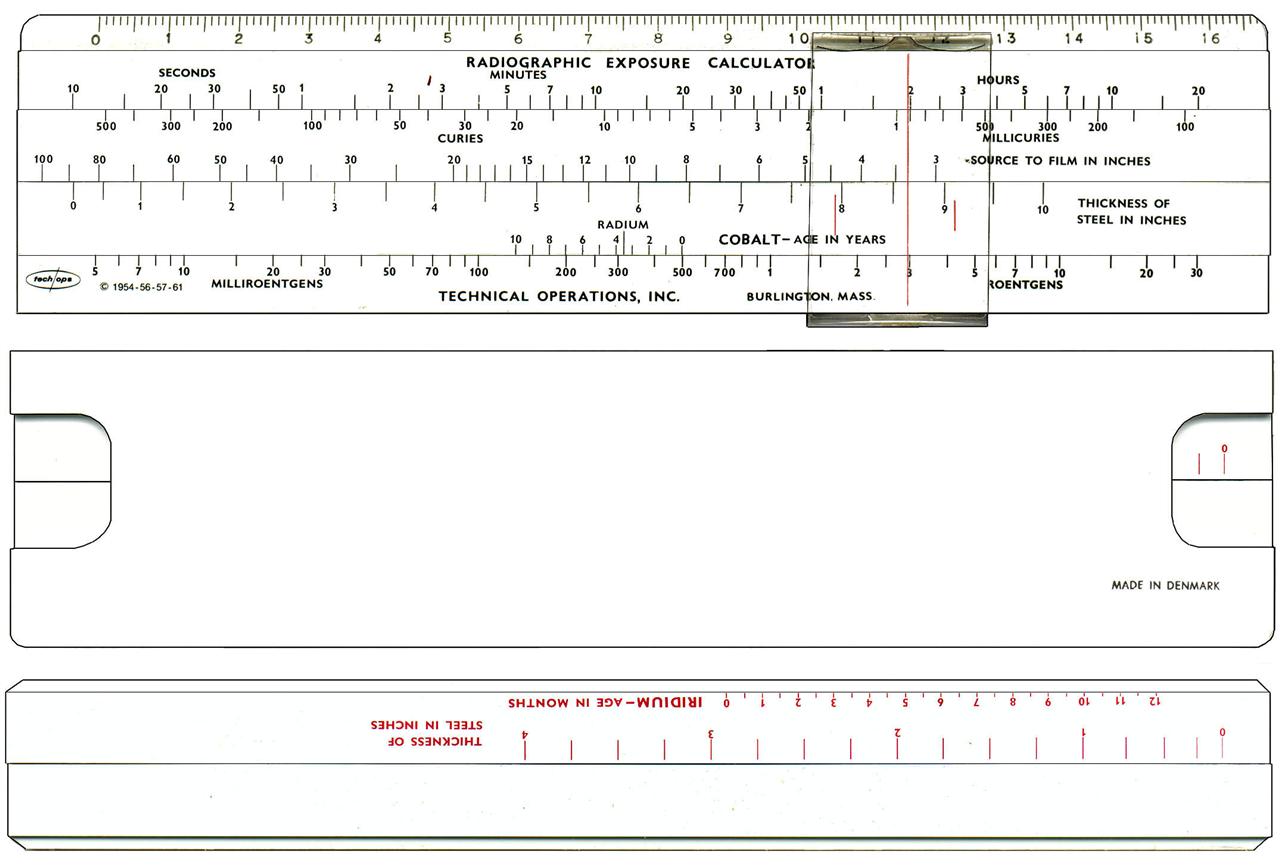1280x868 pixels.
Task: Click the "SOURCE TO FILM IN INCHES" label
Action: [1060, 161]
